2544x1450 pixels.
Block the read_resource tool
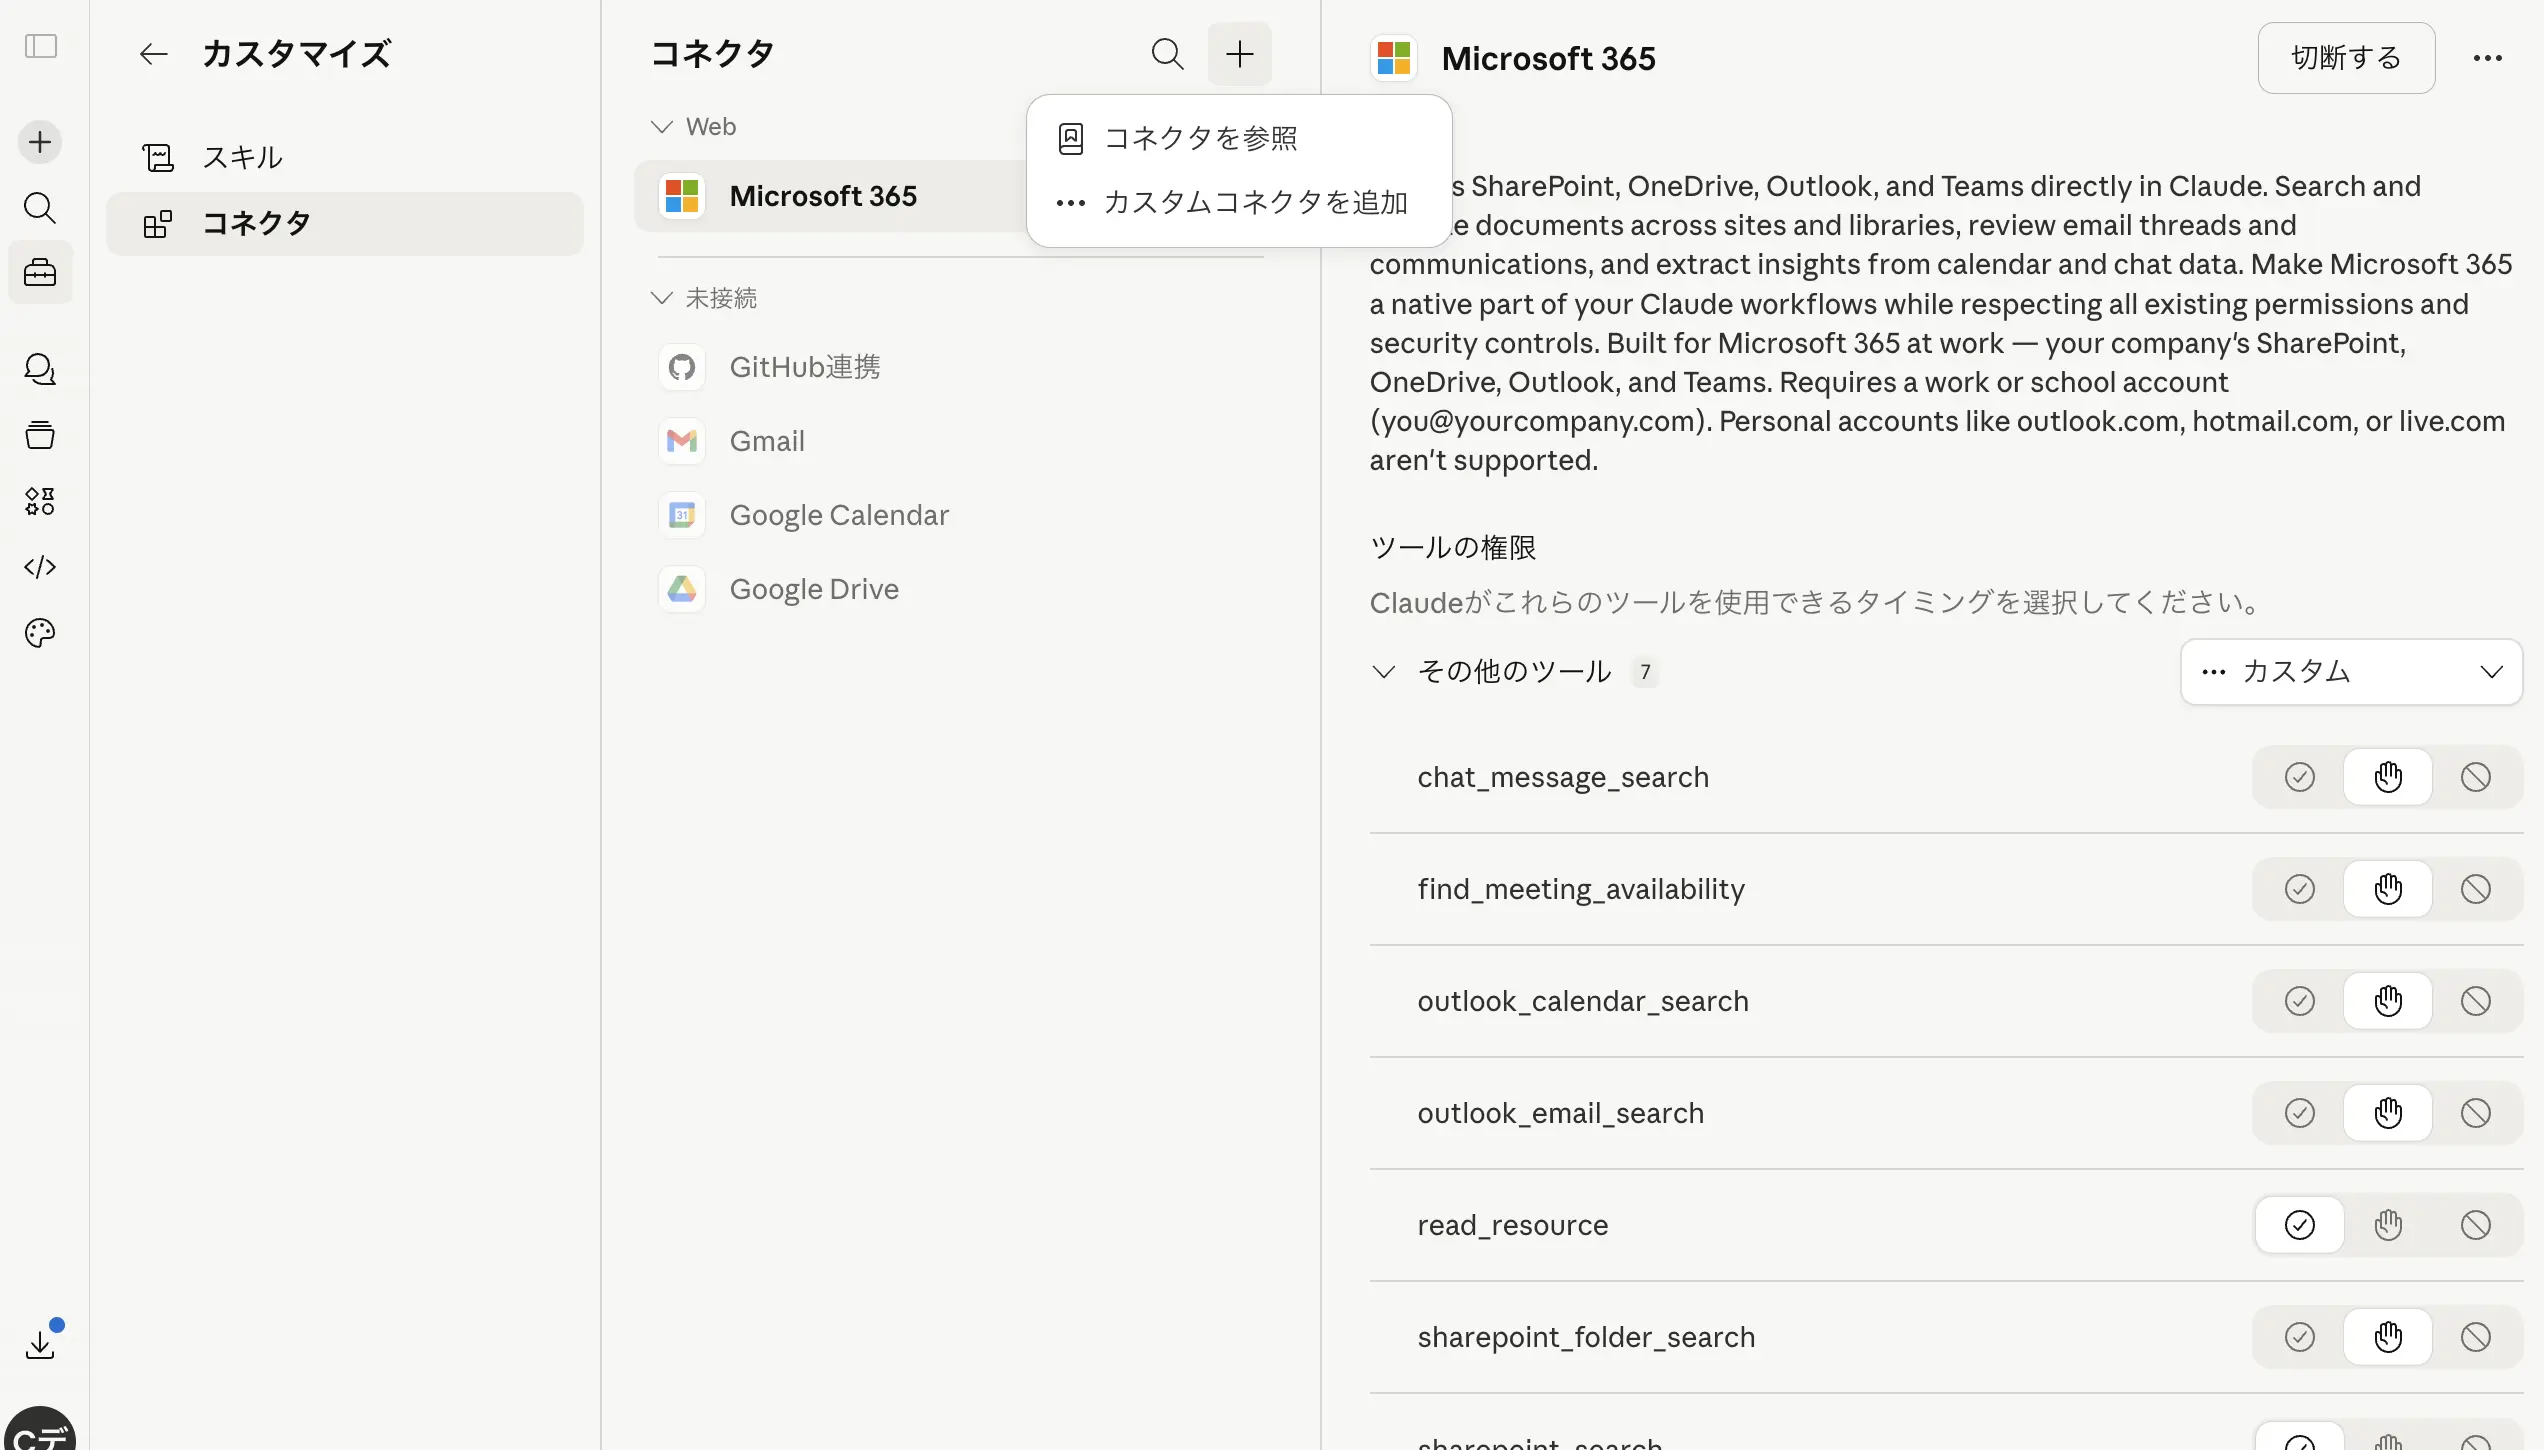[2476, 1225]
